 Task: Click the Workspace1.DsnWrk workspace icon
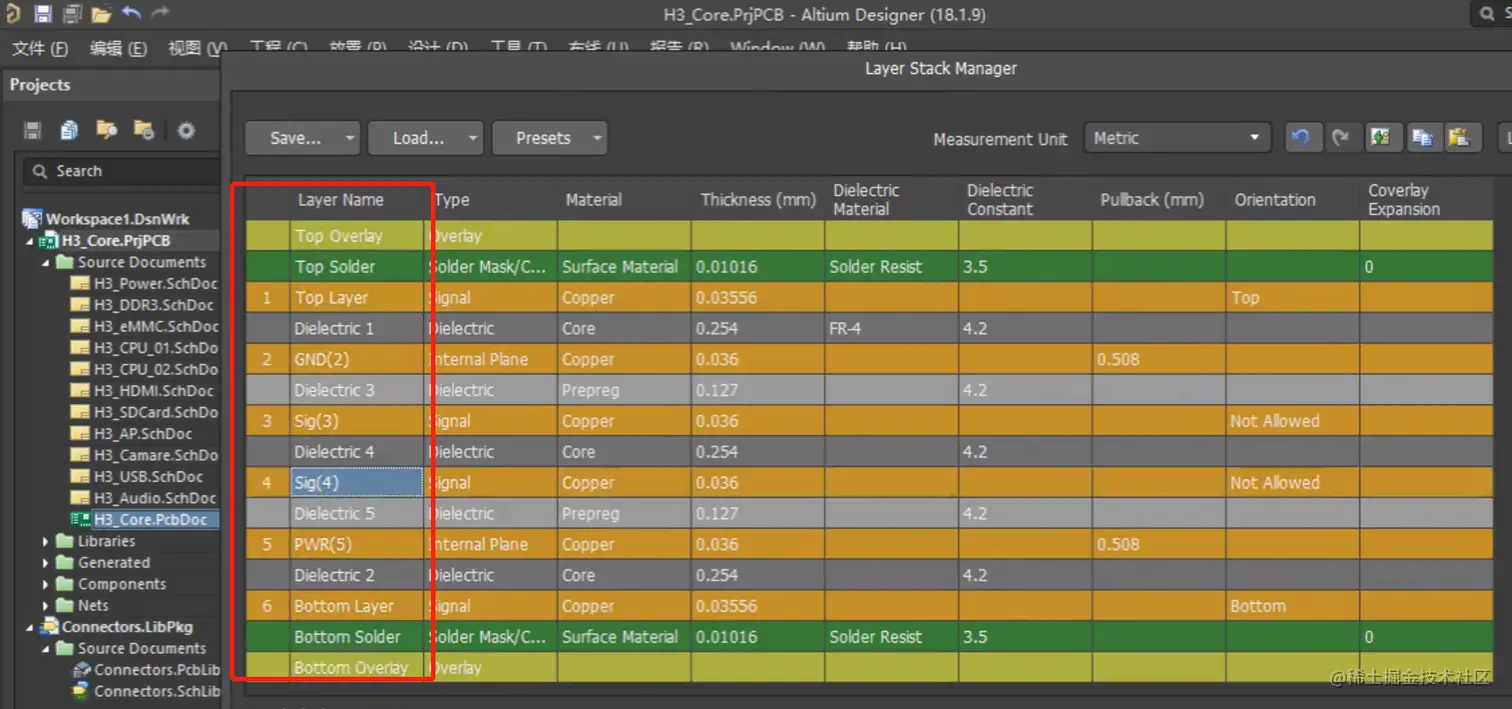tap(32, 219)
